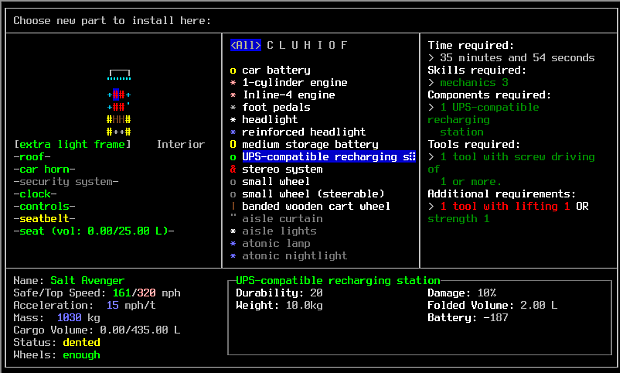The height and width of the screenshot is (373, 620).
Task: Switch to the U category tab
Action: tap(295, 45)
